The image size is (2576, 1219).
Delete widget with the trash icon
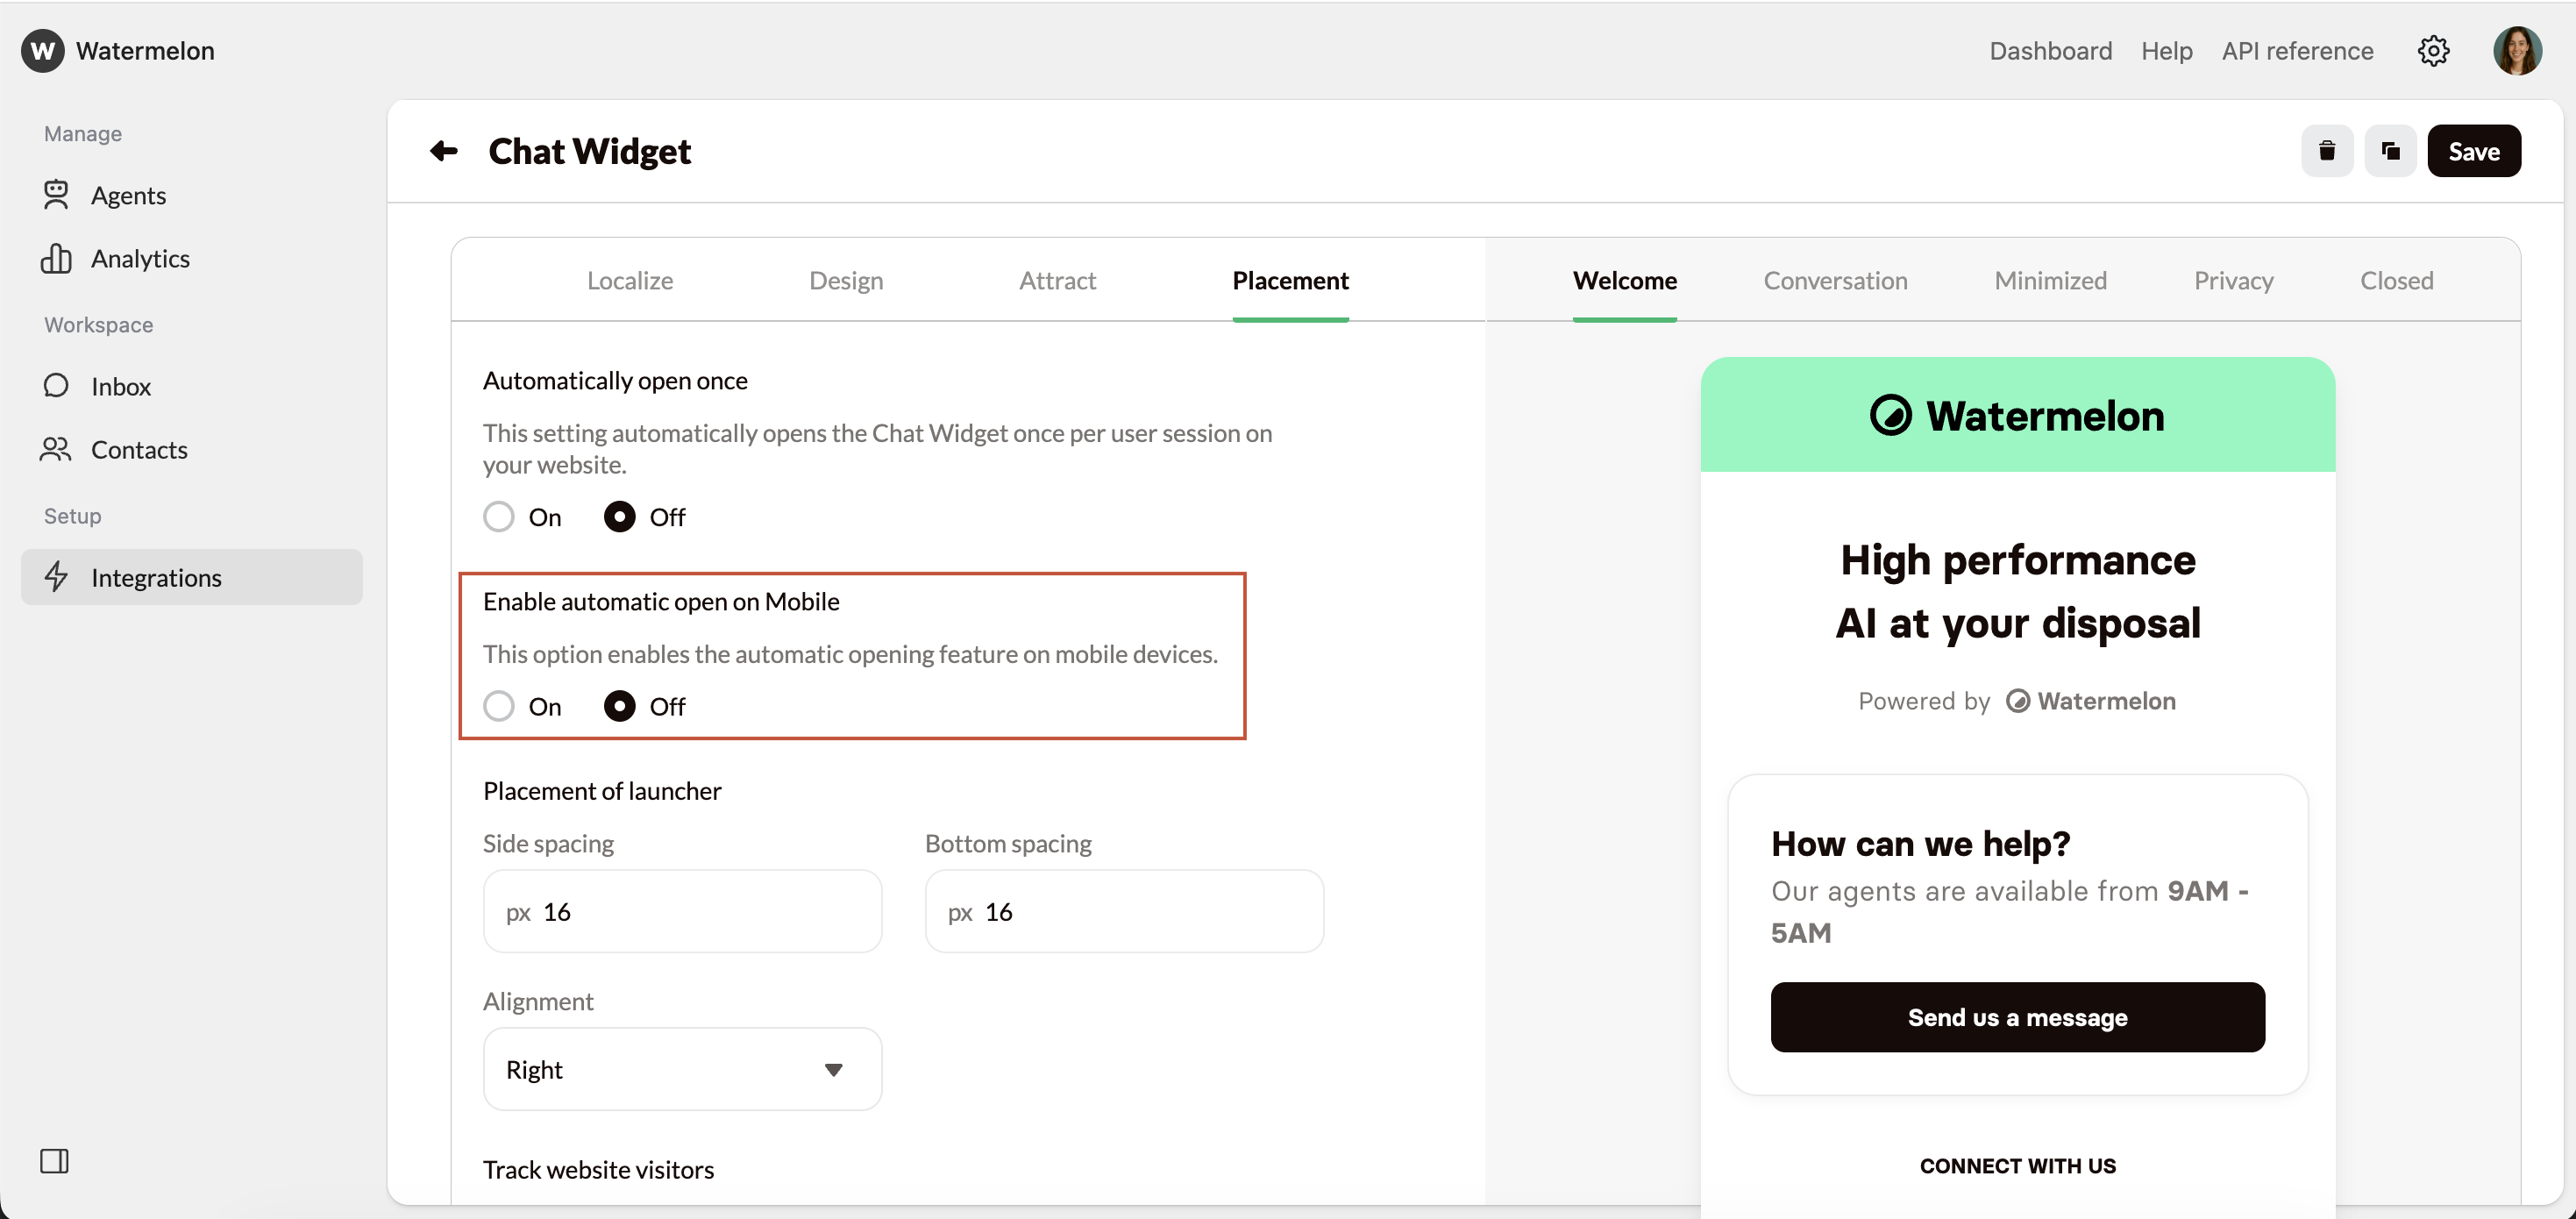click(2327, 151)
